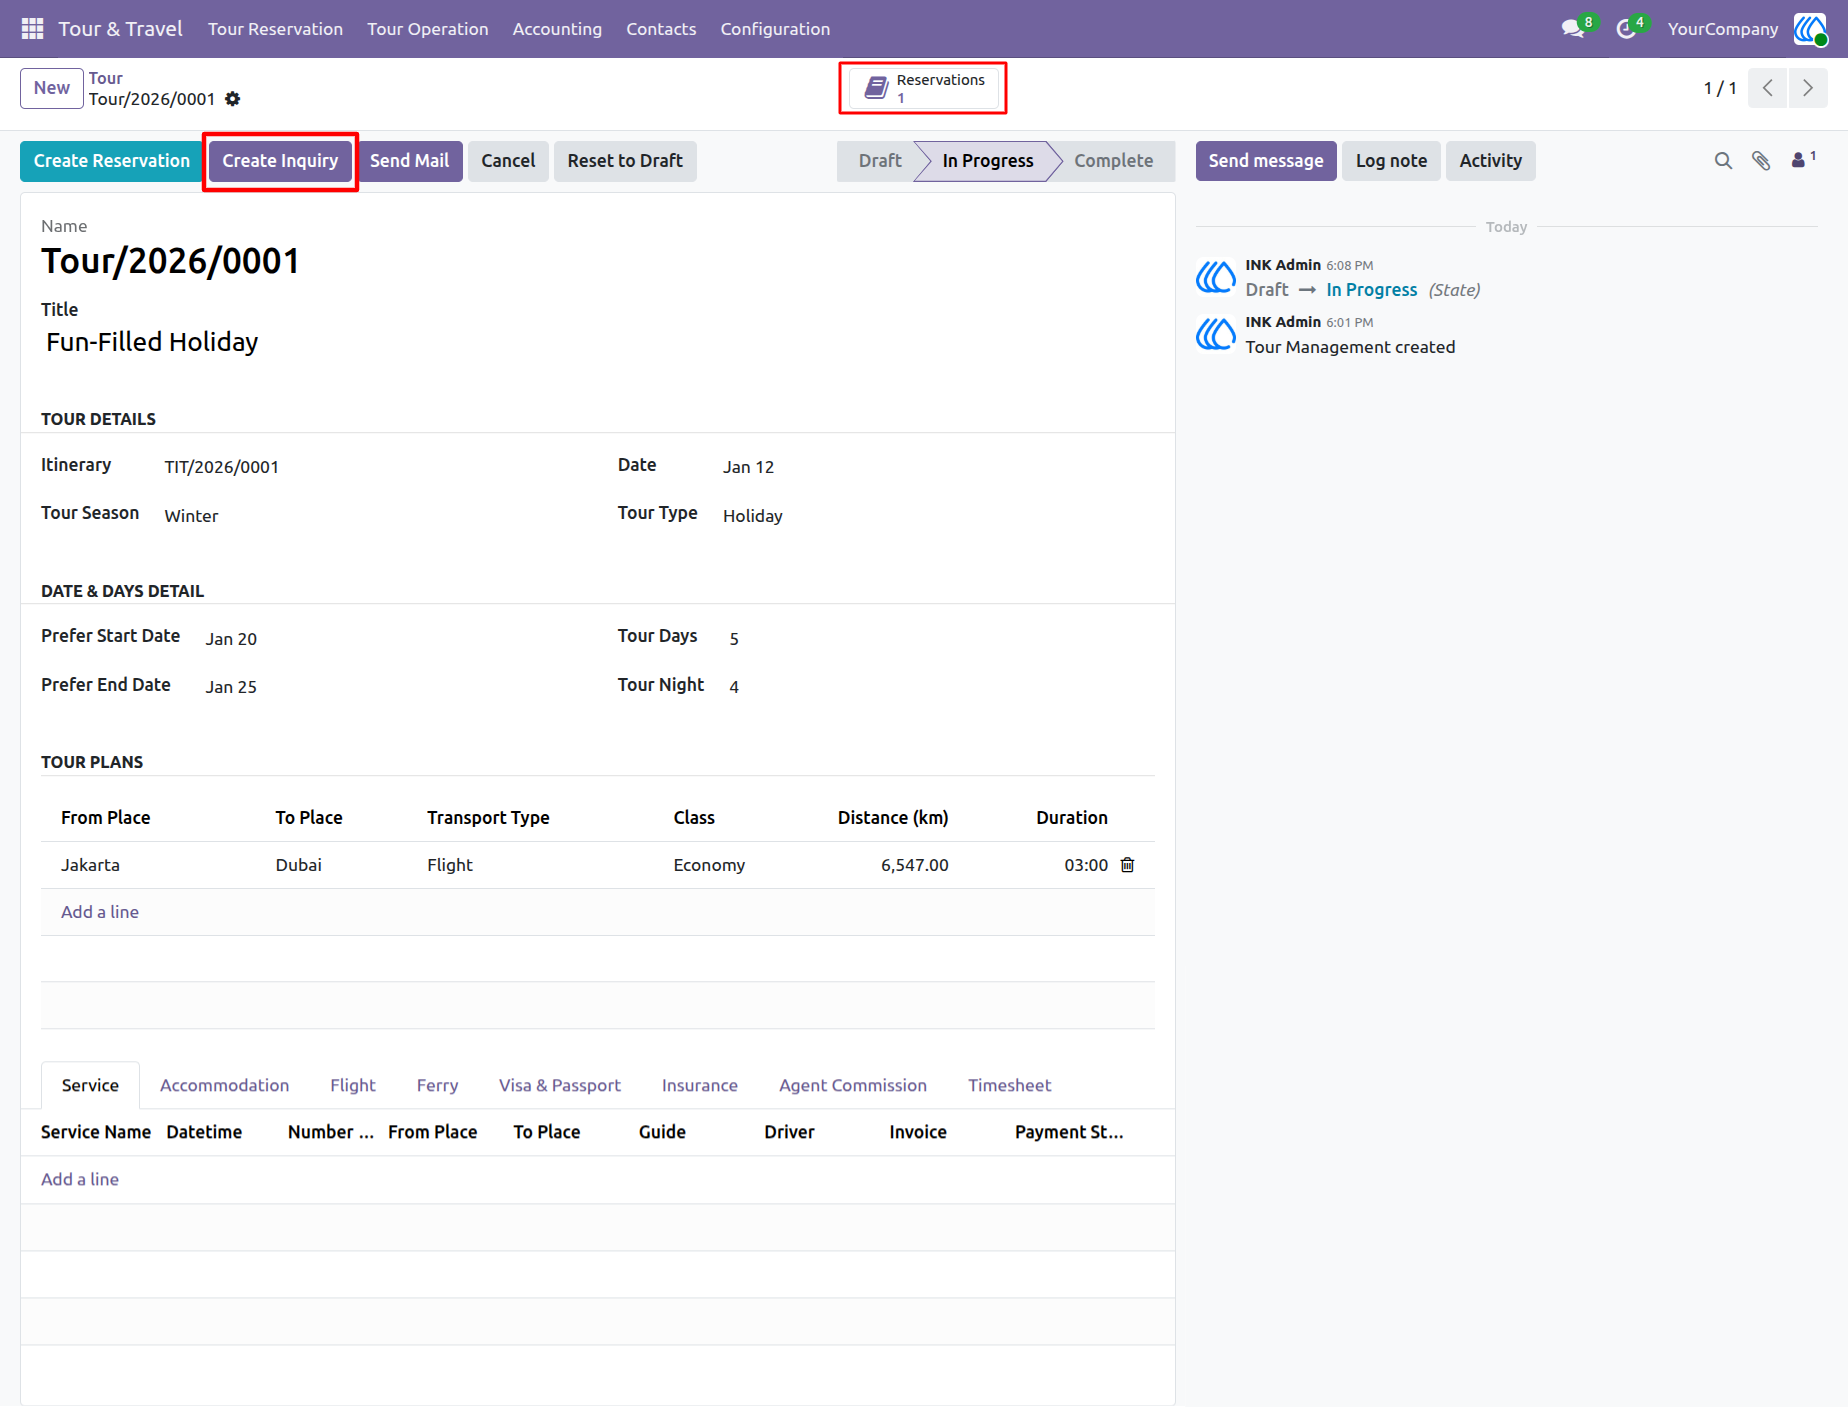Go to next record arrow
1848x1409 pixels.
1808,88
